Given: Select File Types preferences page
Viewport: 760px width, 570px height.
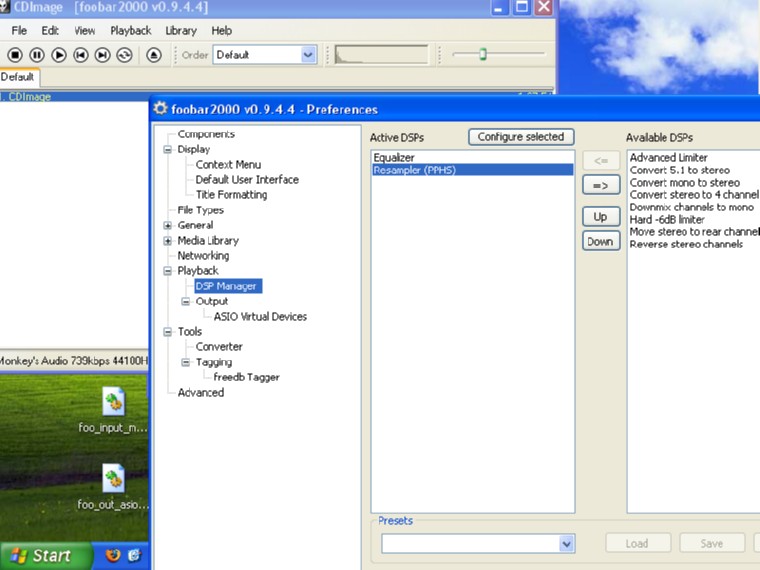Looking at the screenshot, I should point(201,210).
